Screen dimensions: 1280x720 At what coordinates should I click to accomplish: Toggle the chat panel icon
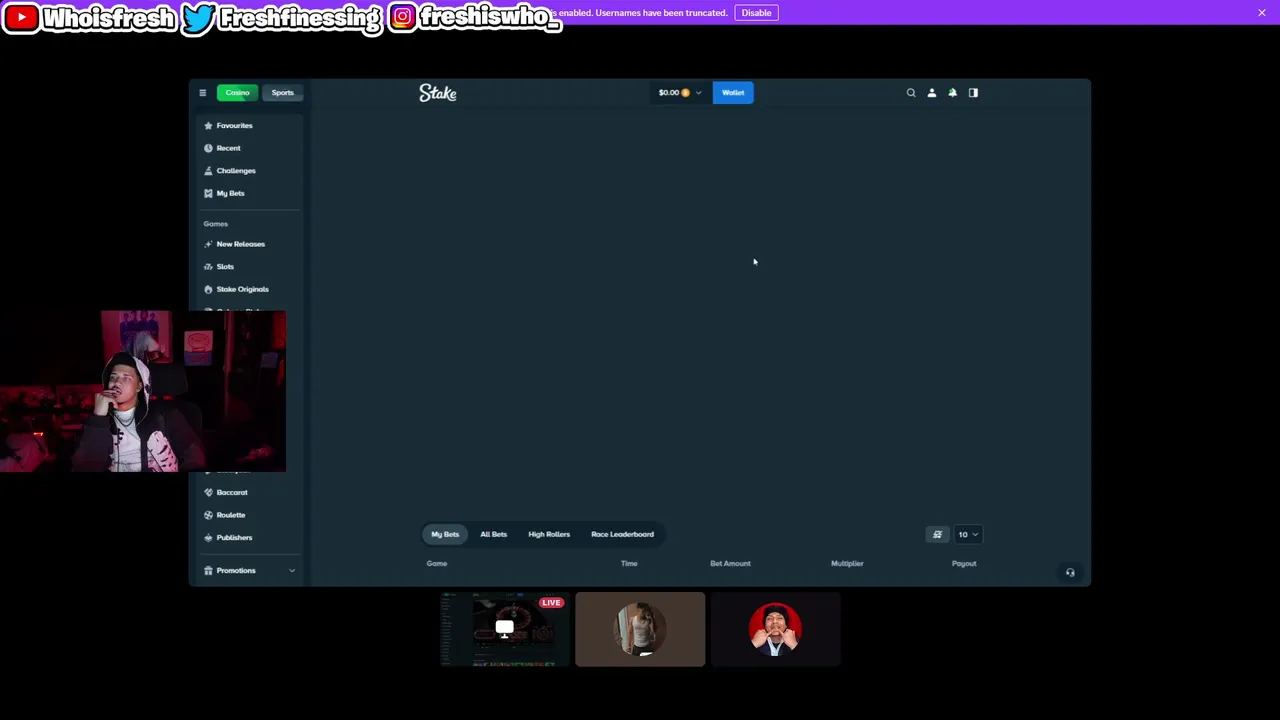[973, 93]
